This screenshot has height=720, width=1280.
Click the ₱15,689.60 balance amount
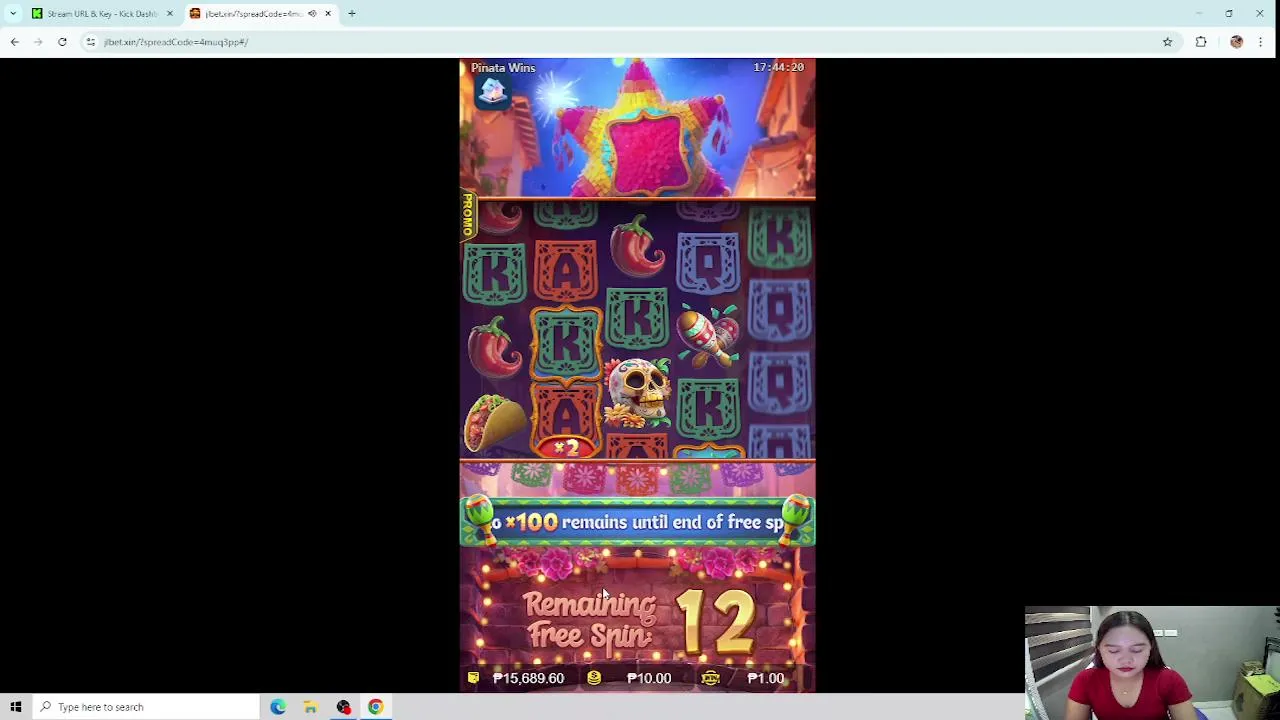click(x=528, y=678)
